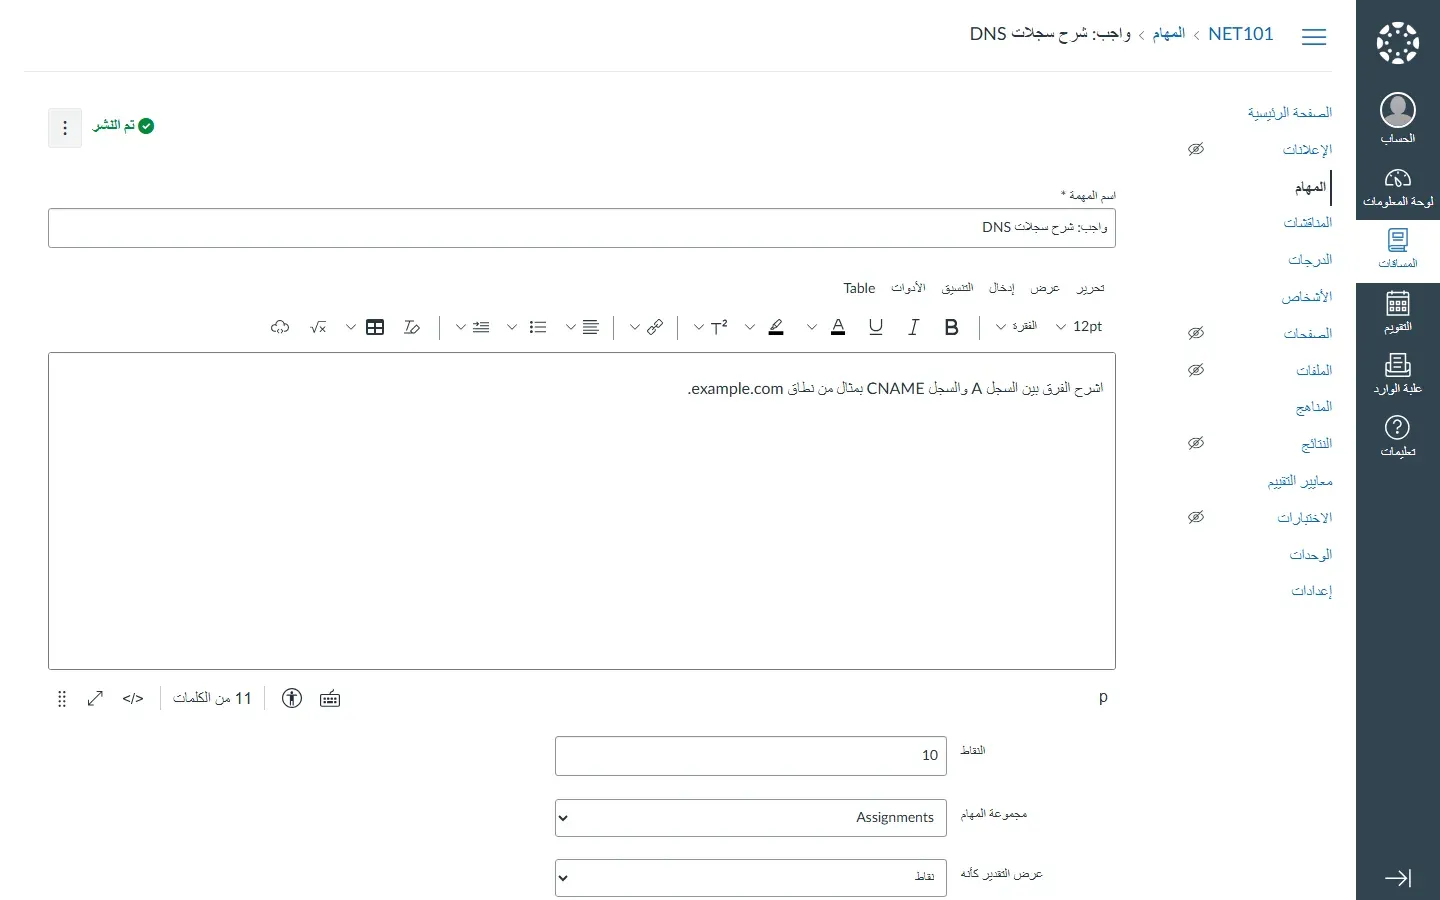Expand the text color options arrow
1440x900 pixels.
[x=812, y=327]
